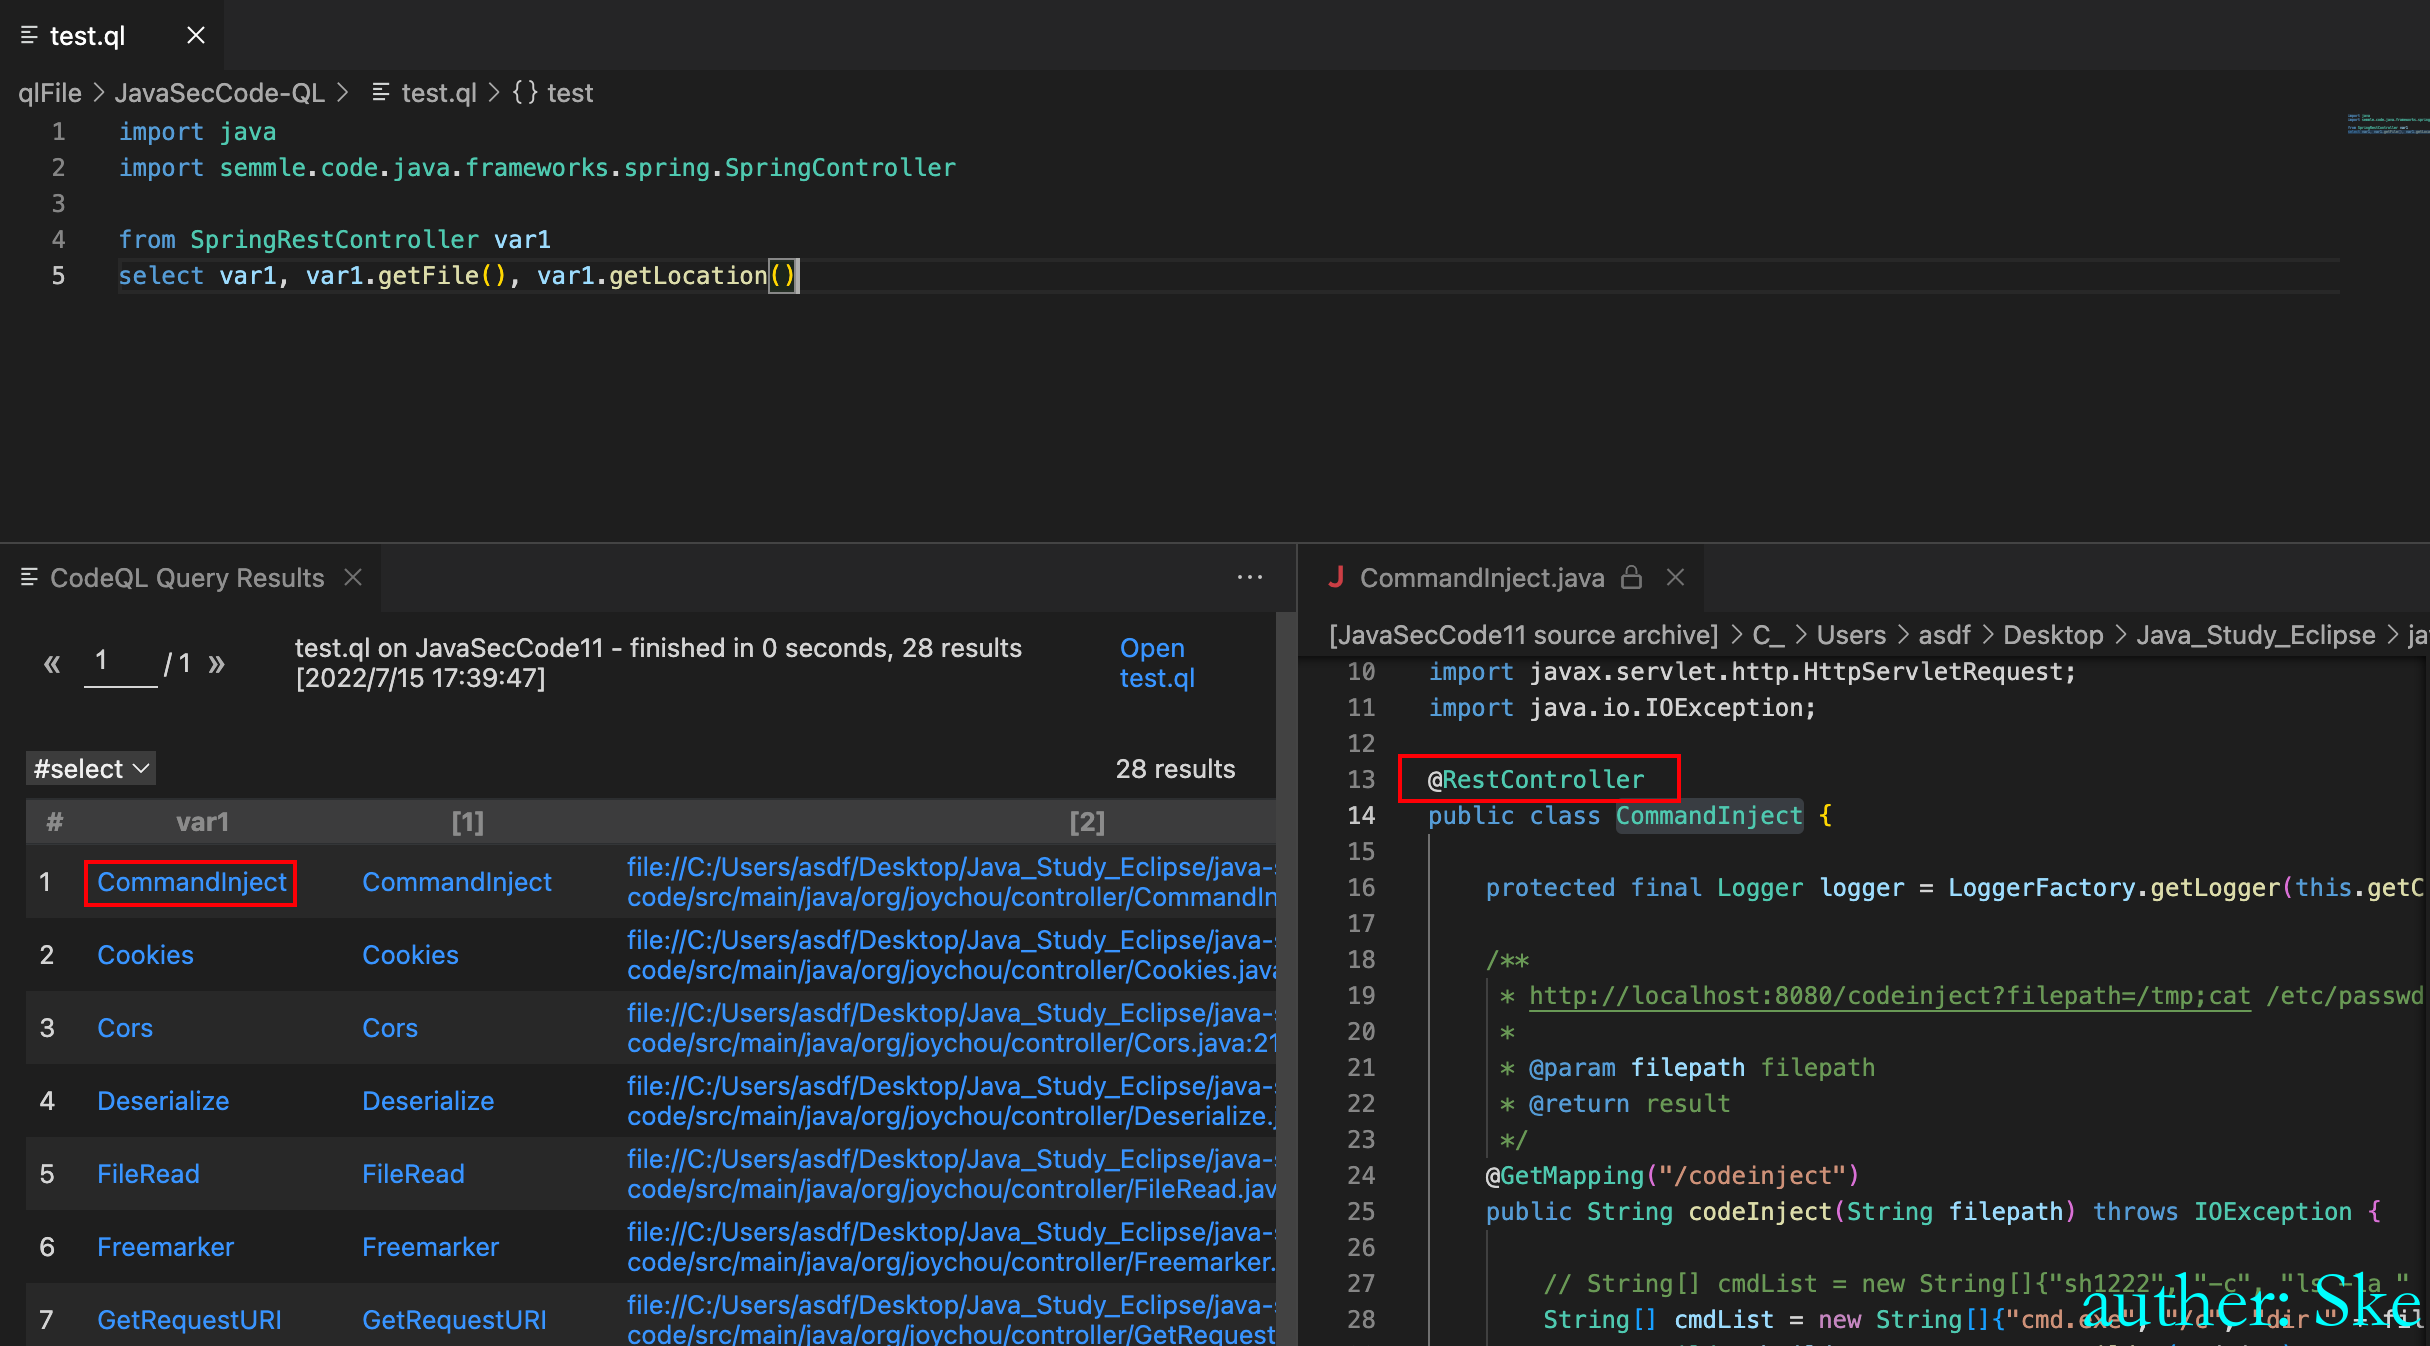This screenshot has width=2430, height=1346.
Task: Click the results panel vertical scrollbar
Action: pos(1286,978)
